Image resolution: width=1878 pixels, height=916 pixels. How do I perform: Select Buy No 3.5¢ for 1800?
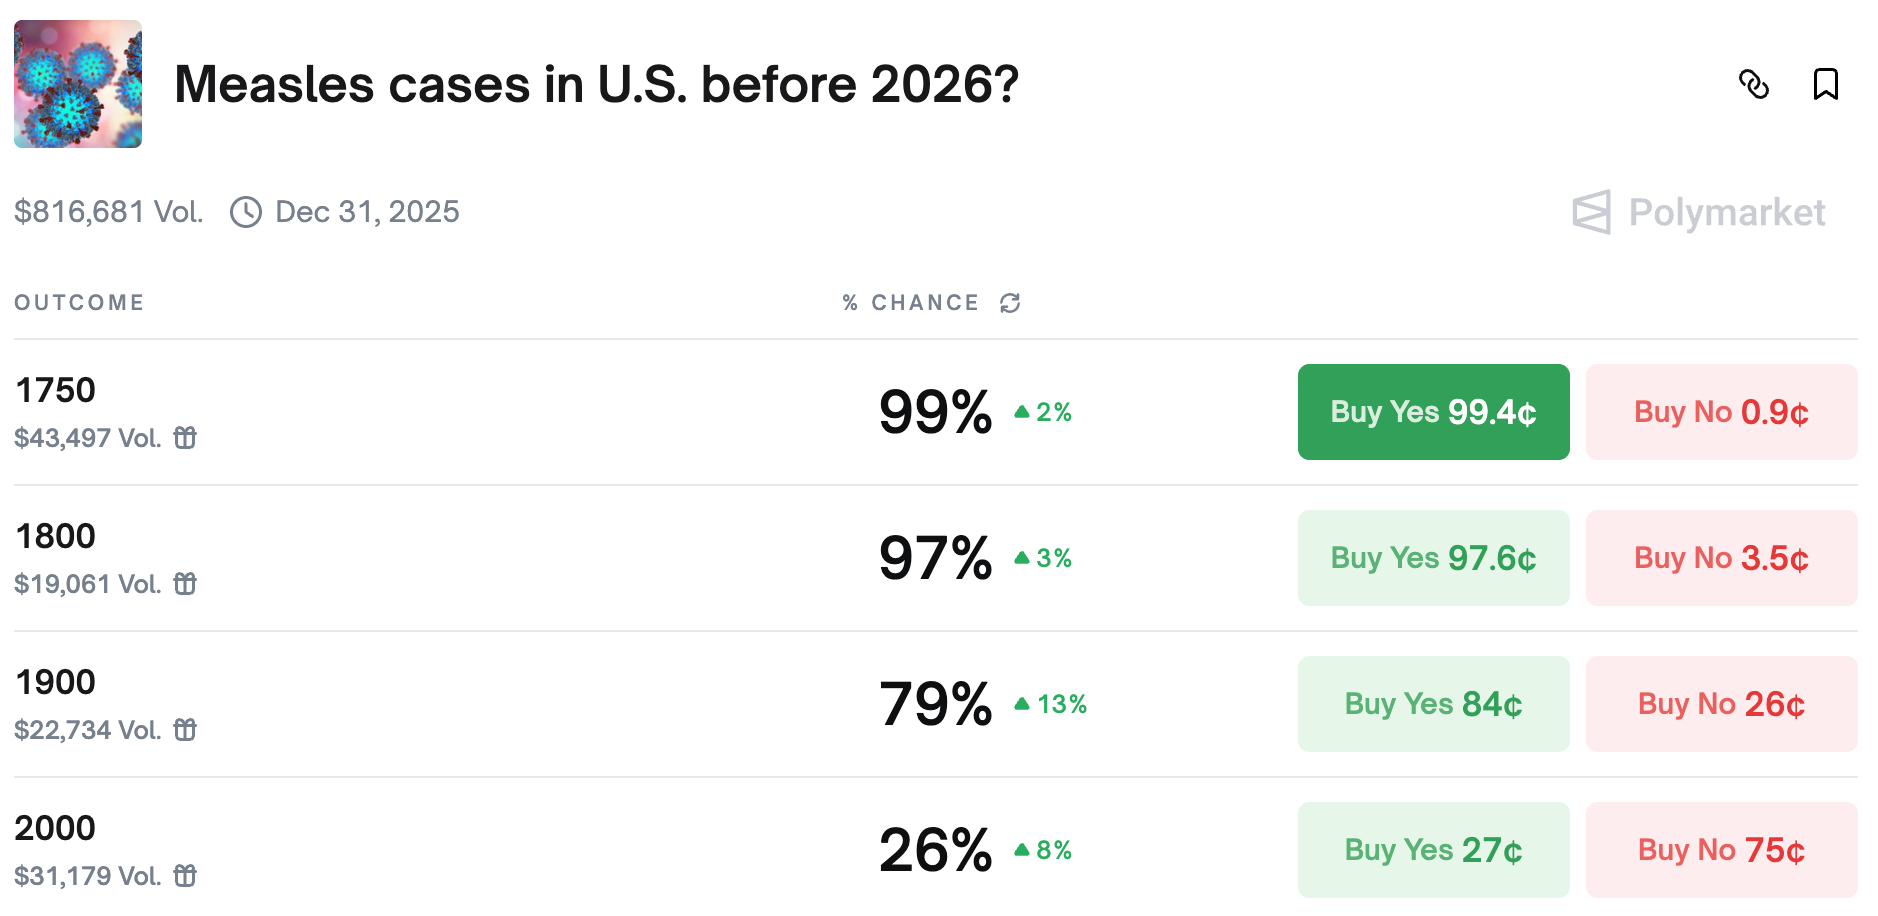[1721, 558]
